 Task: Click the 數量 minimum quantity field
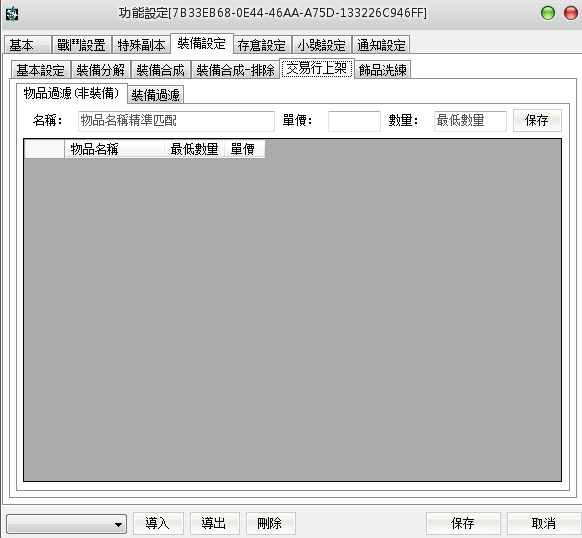point(470,121)
